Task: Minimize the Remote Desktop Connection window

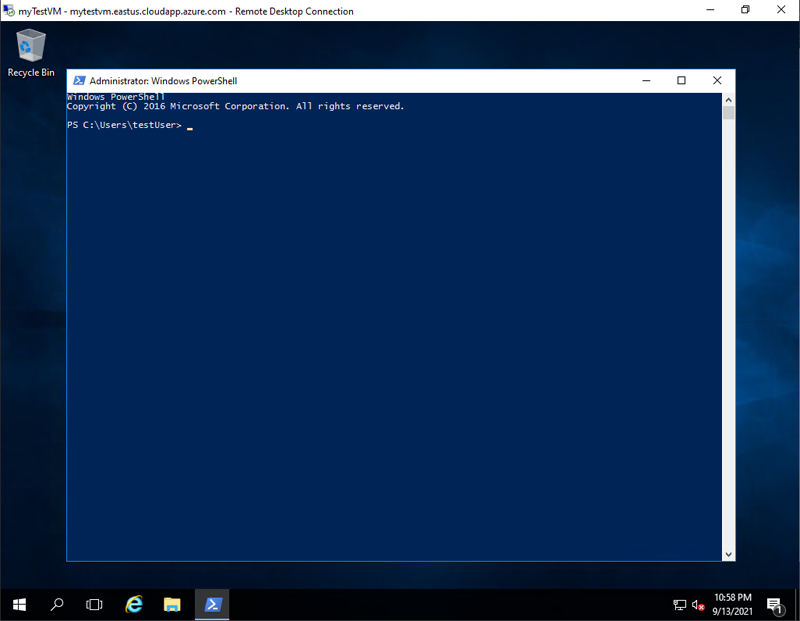Action: 710,10
